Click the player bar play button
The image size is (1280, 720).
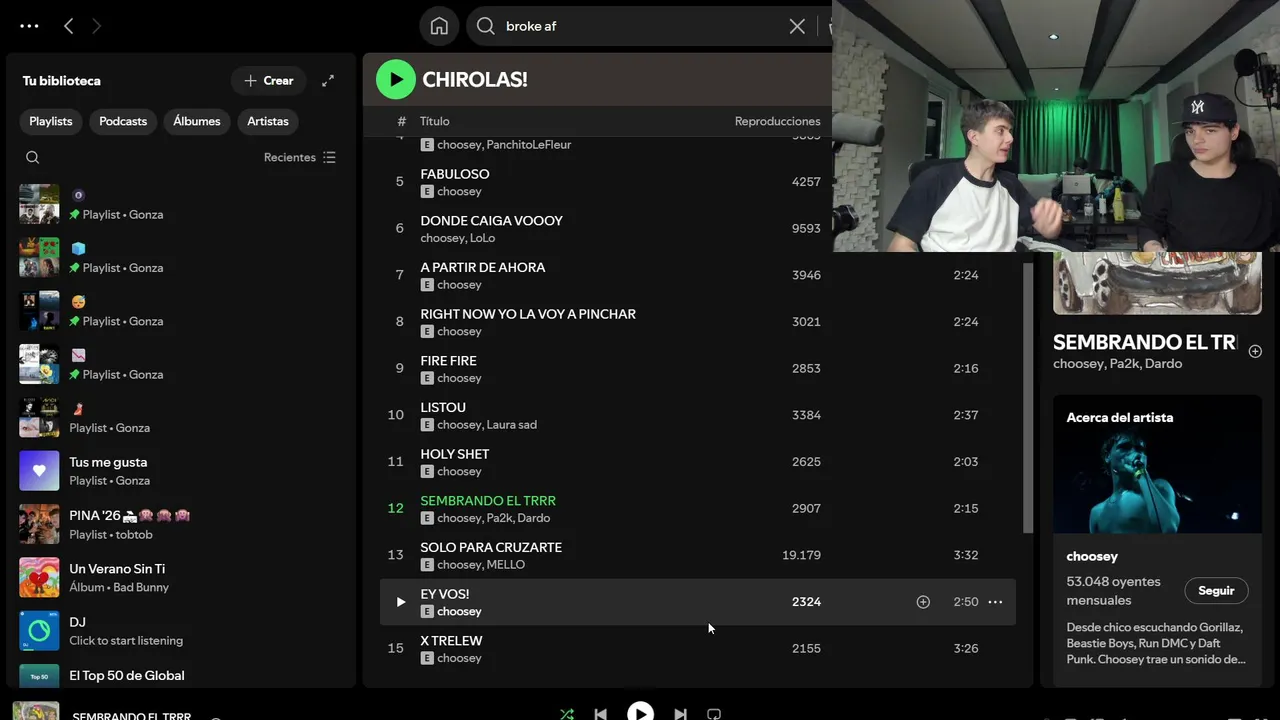[x=640, y=713]
